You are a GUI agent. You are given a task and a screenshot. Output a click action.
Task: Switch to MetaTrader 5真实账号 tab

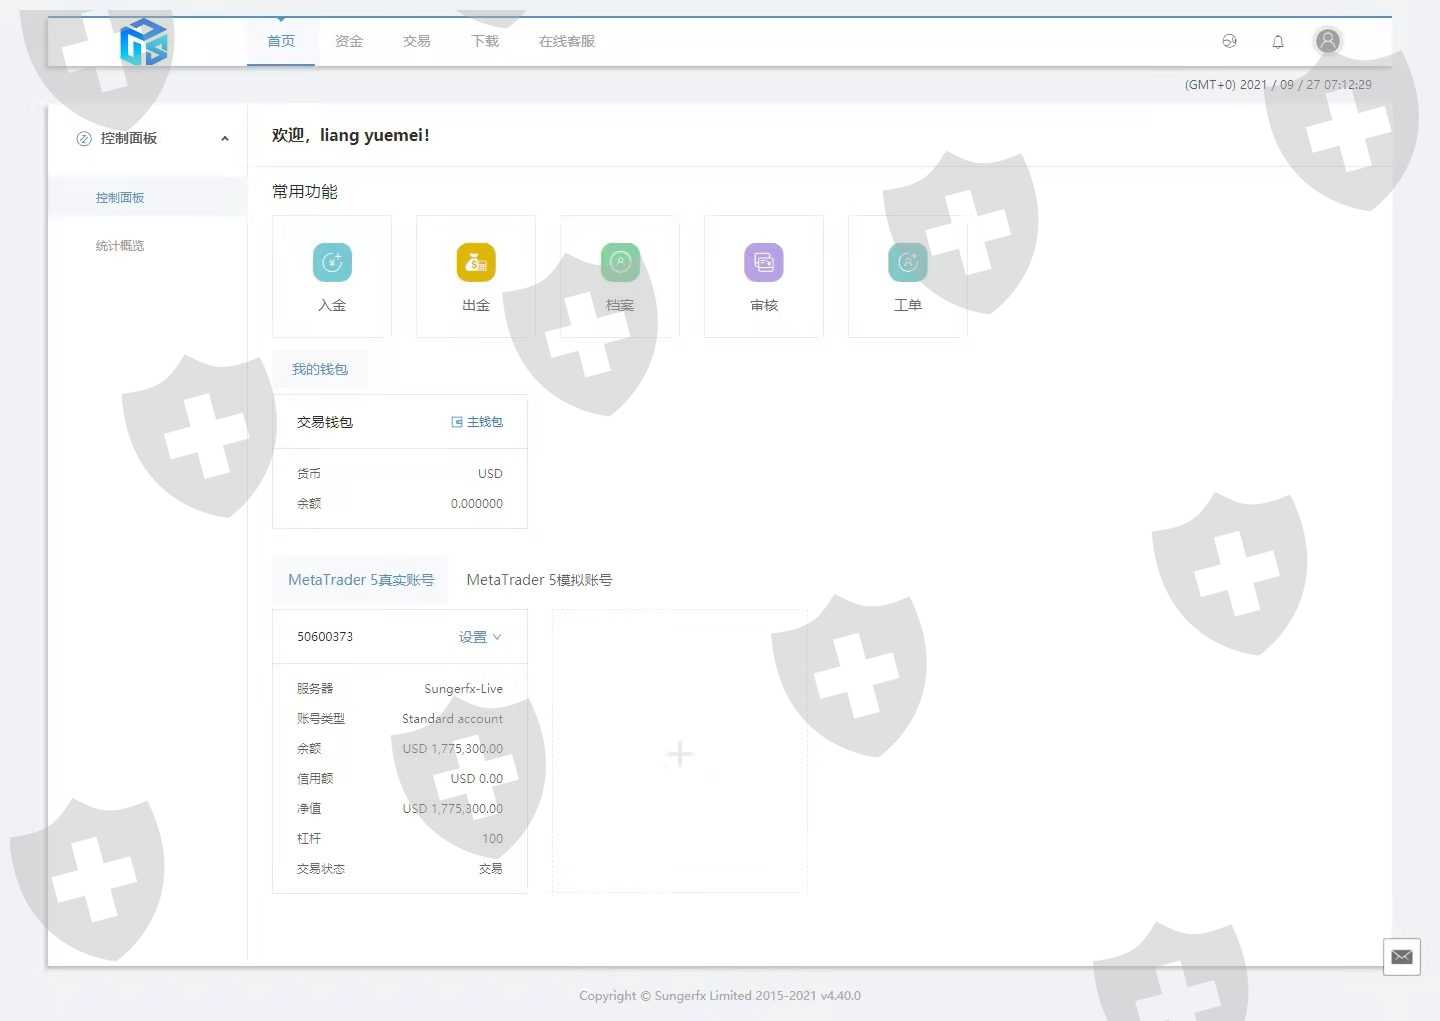click(361, 580)
